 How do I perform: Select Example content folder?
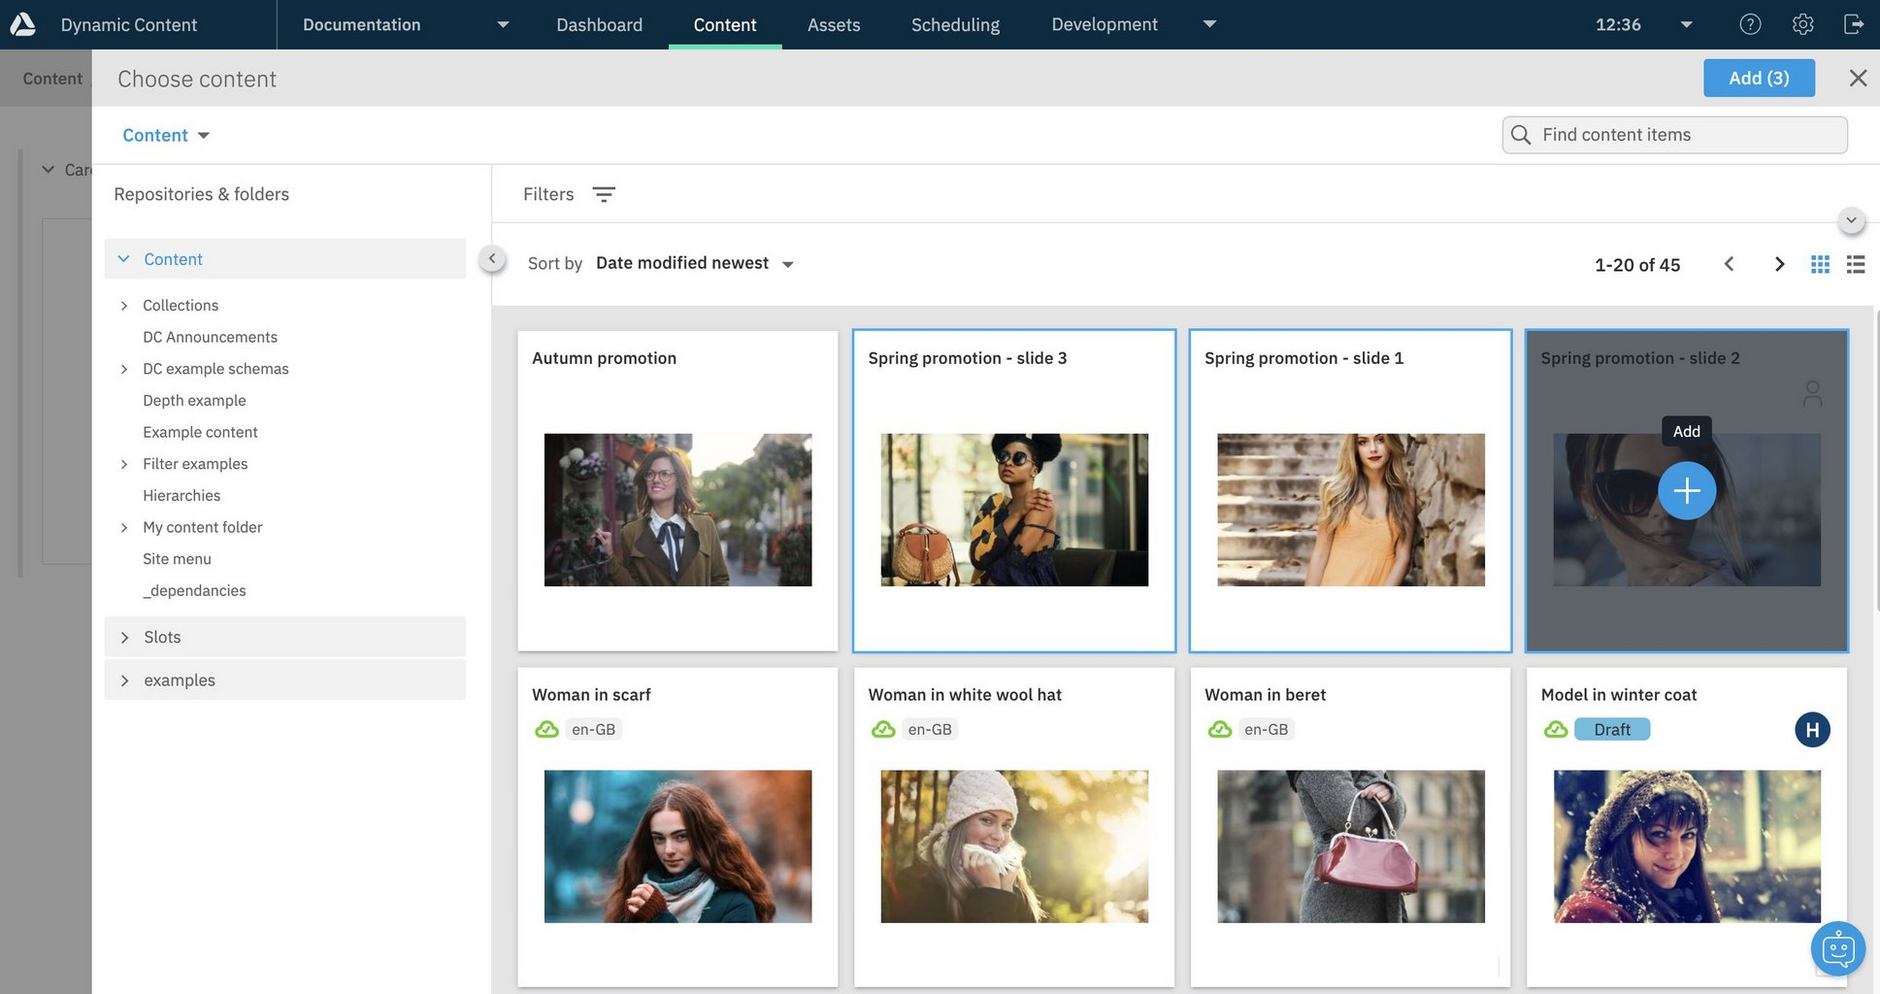coord(200,432)
